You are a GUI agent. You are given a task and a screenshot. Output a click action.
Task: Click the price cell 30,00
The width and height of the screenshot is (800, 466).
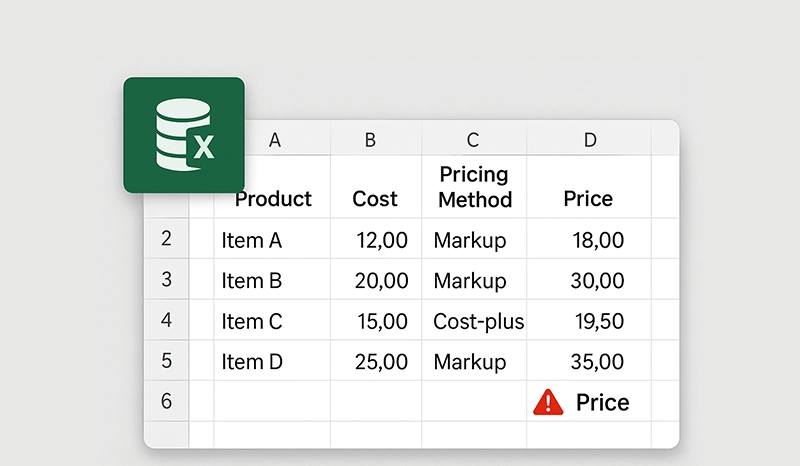(x=589, y=279)
